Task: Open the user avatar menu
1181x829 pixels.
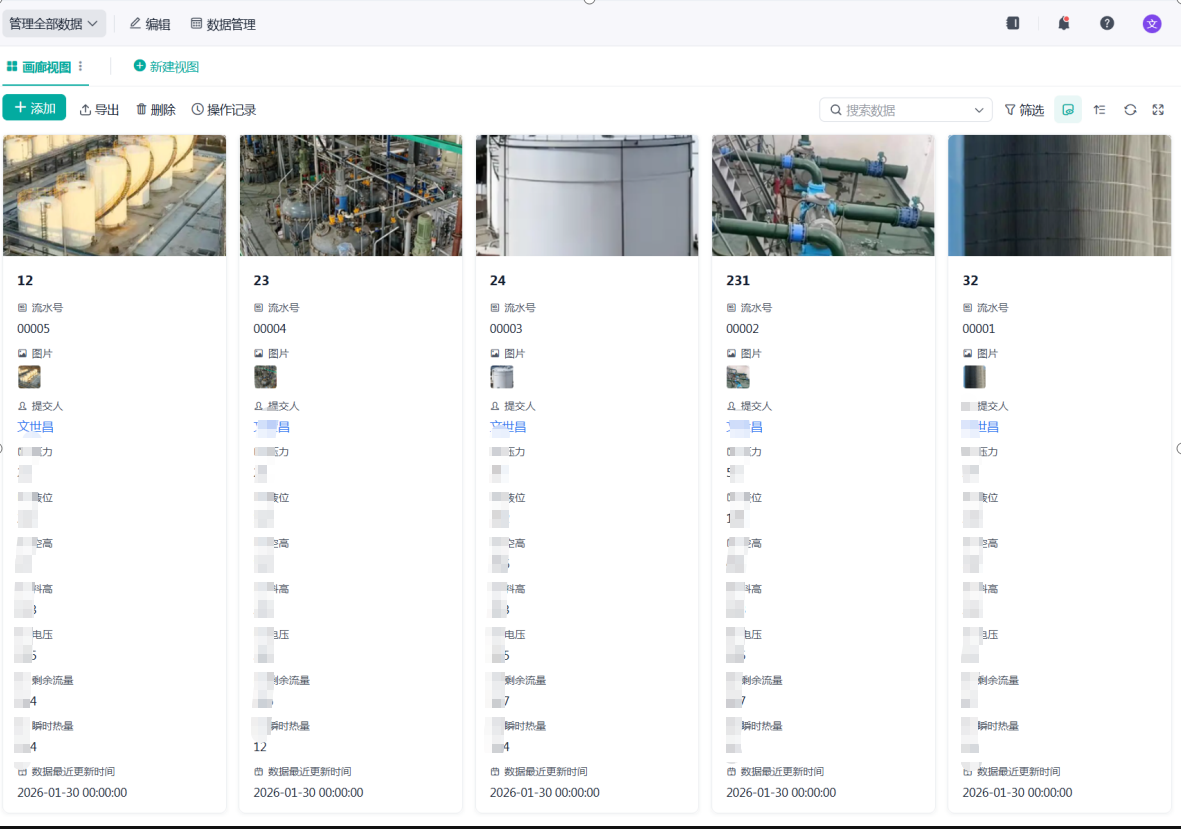Action: [x=1152, y=24]
